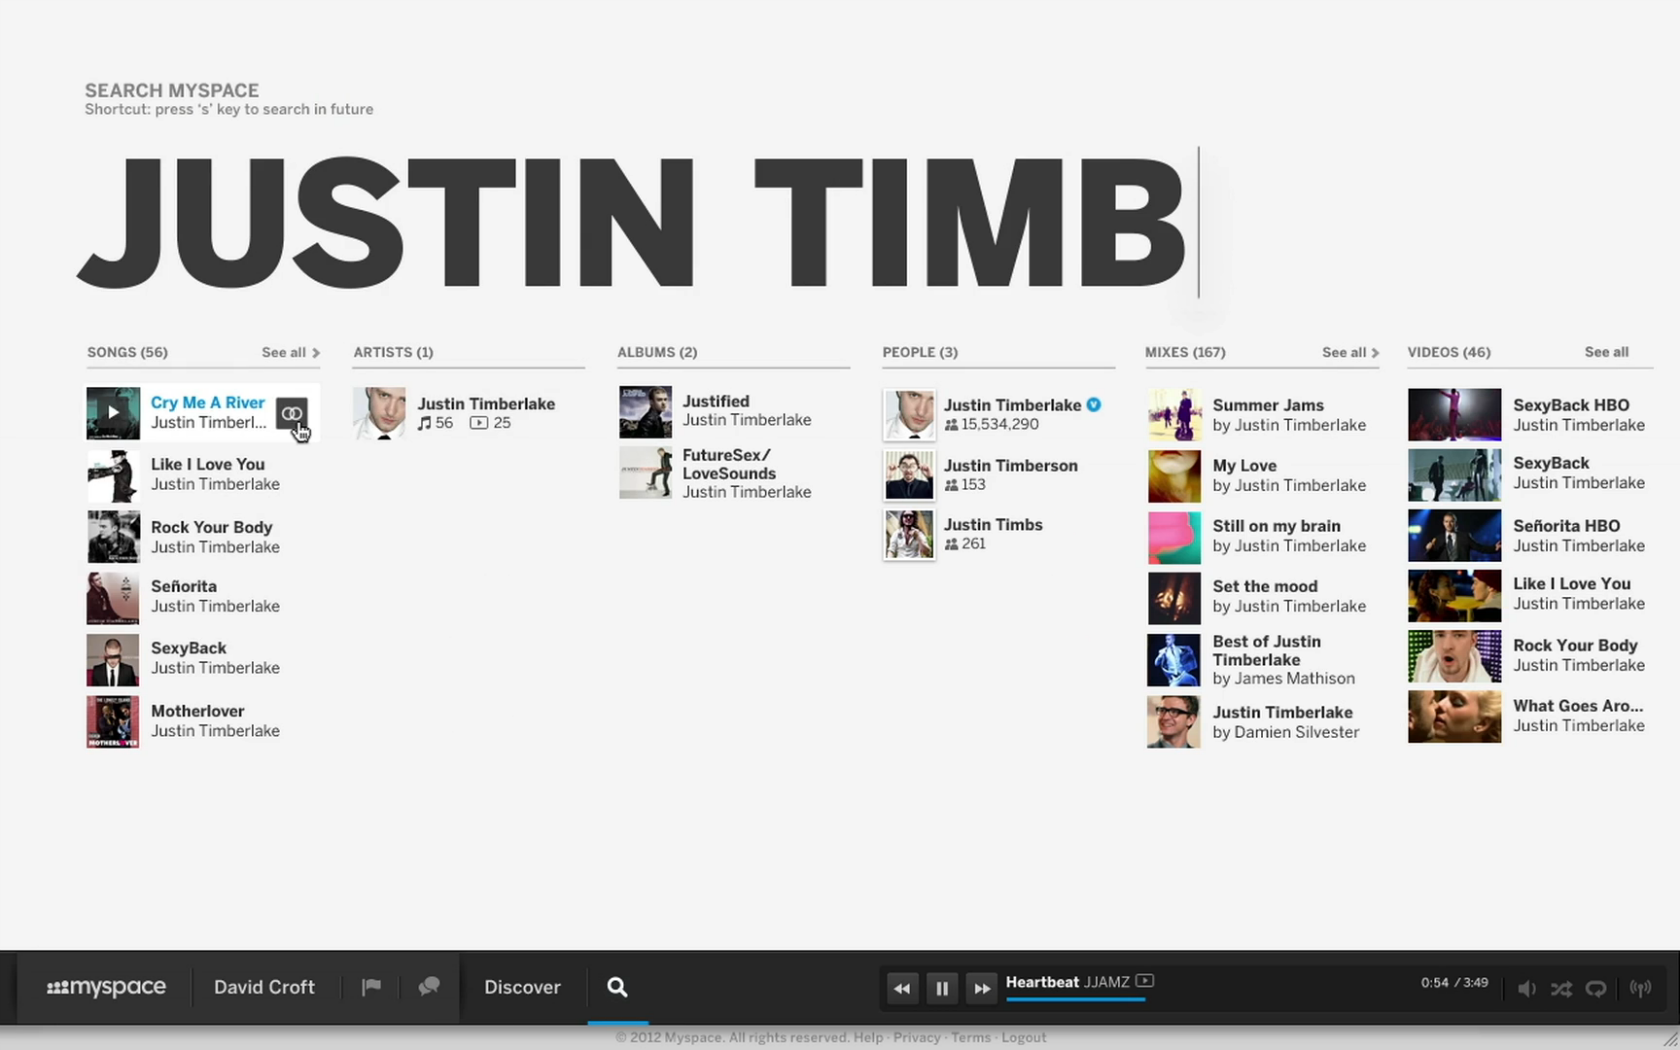Click the search magnifier icon in bottom bar

pyautogui.click(x=617, y=987)
